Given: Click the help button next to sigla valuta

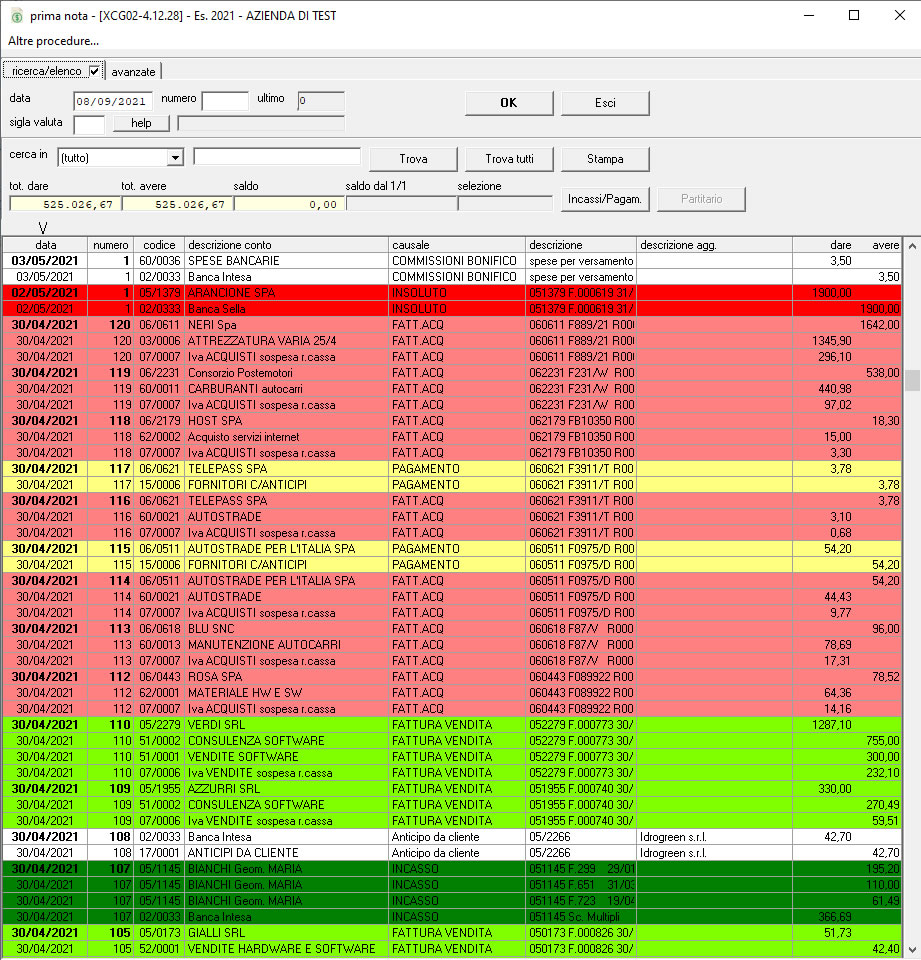Looking at the screenshot, I should (x=141, y=123).
